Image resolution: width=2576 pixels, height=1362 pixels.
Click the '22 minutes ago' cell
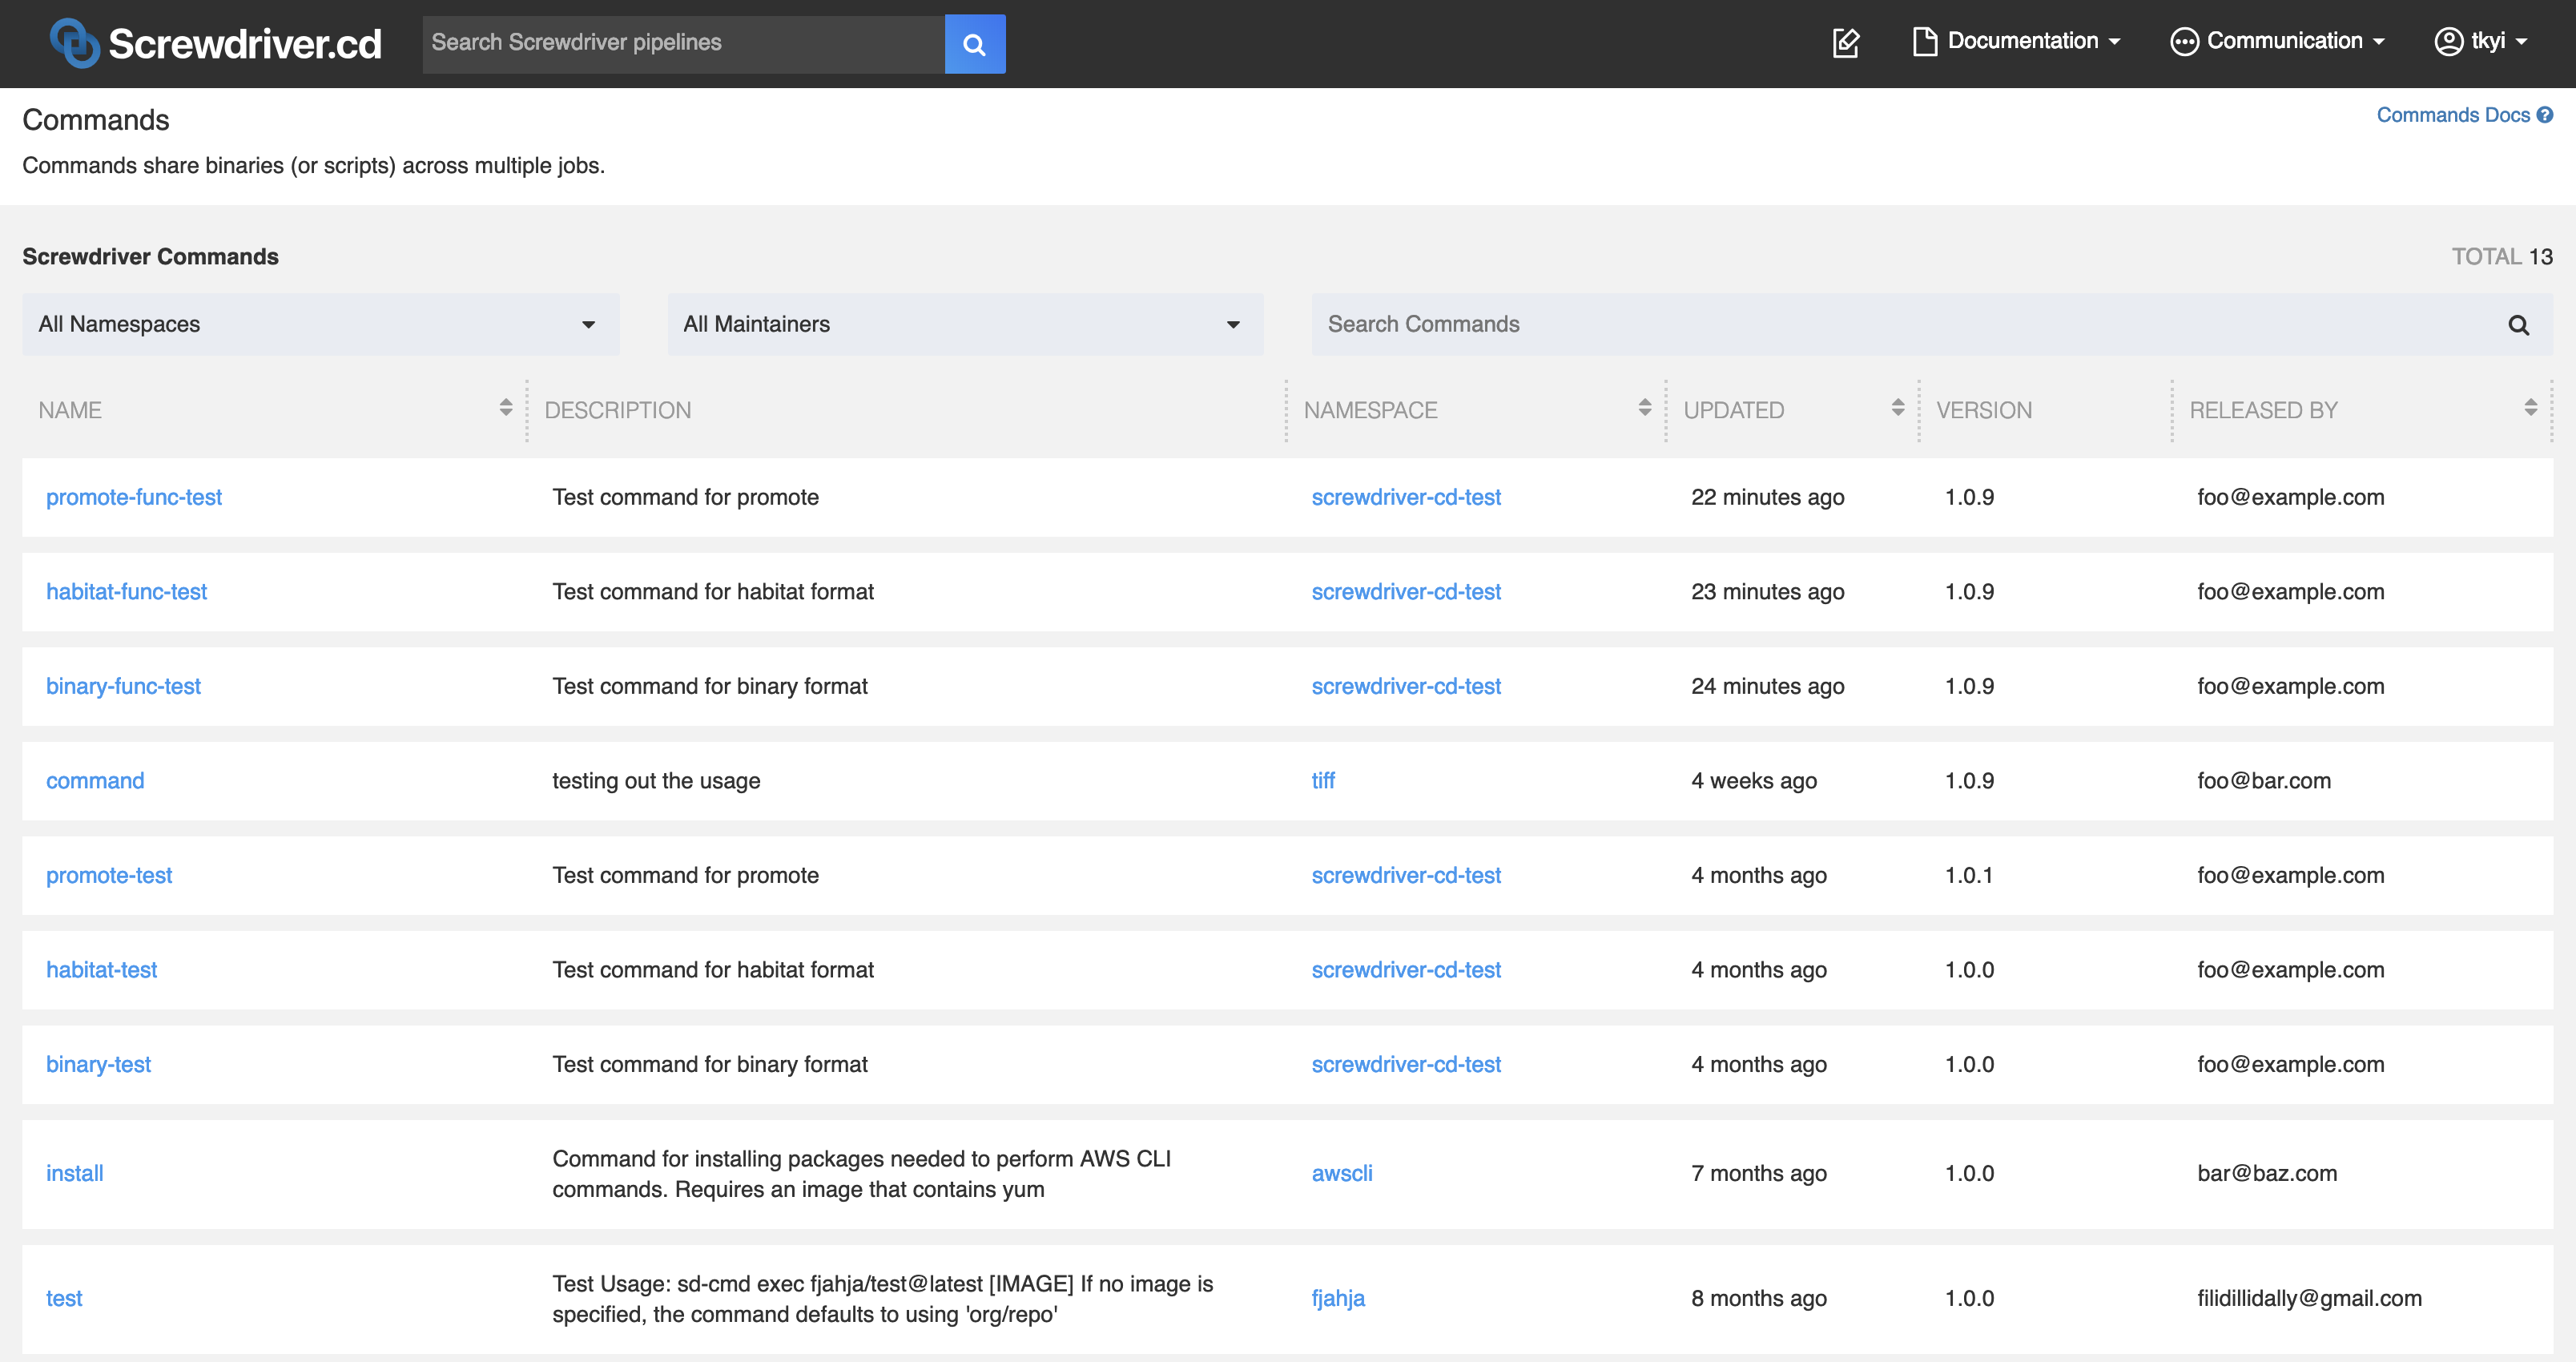tap(1768, 497)
